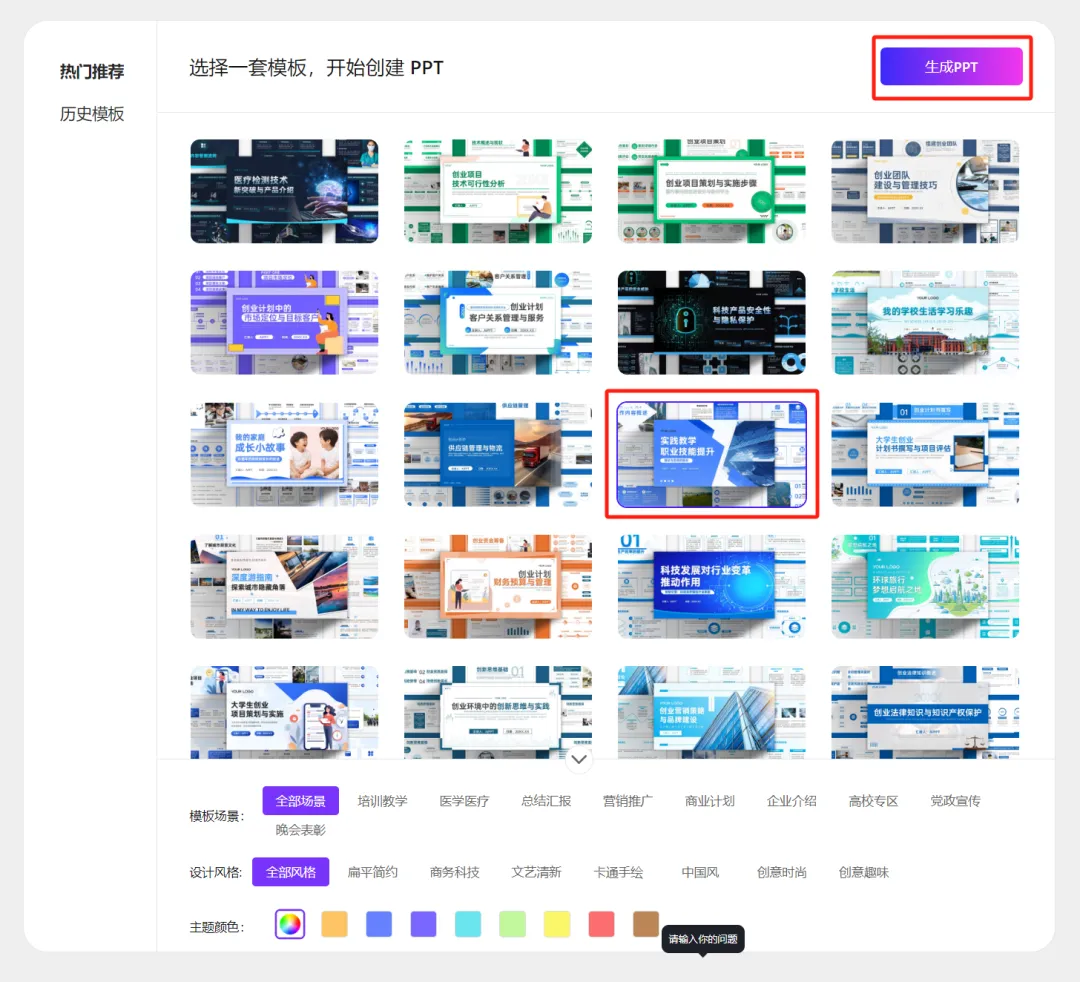Select 全部风格 design style
1080x982 pixels.
coord(291,872)
